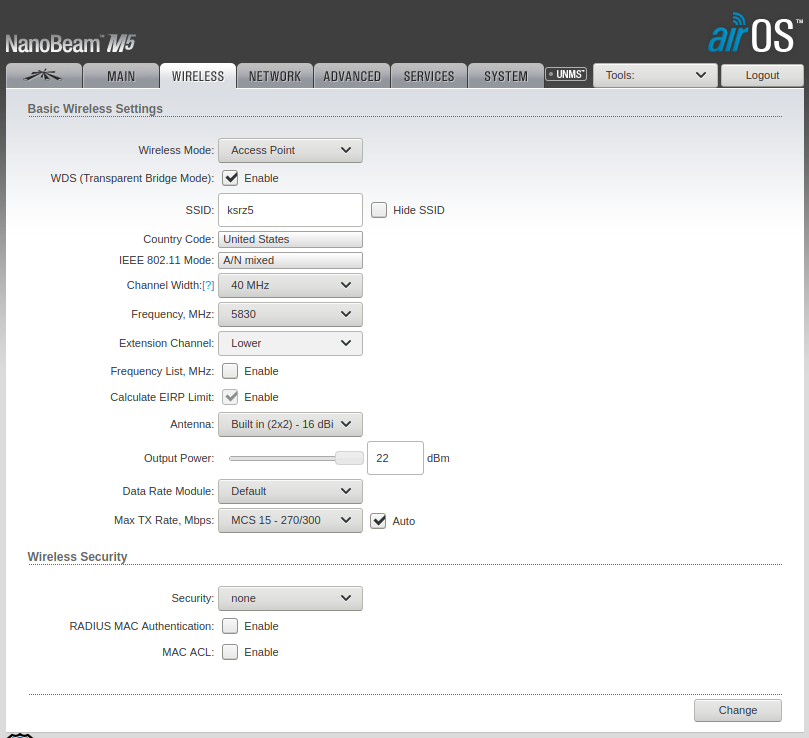Open the Security type dropdown
This screenshot has width=809, height=738.
coord(290,598)
